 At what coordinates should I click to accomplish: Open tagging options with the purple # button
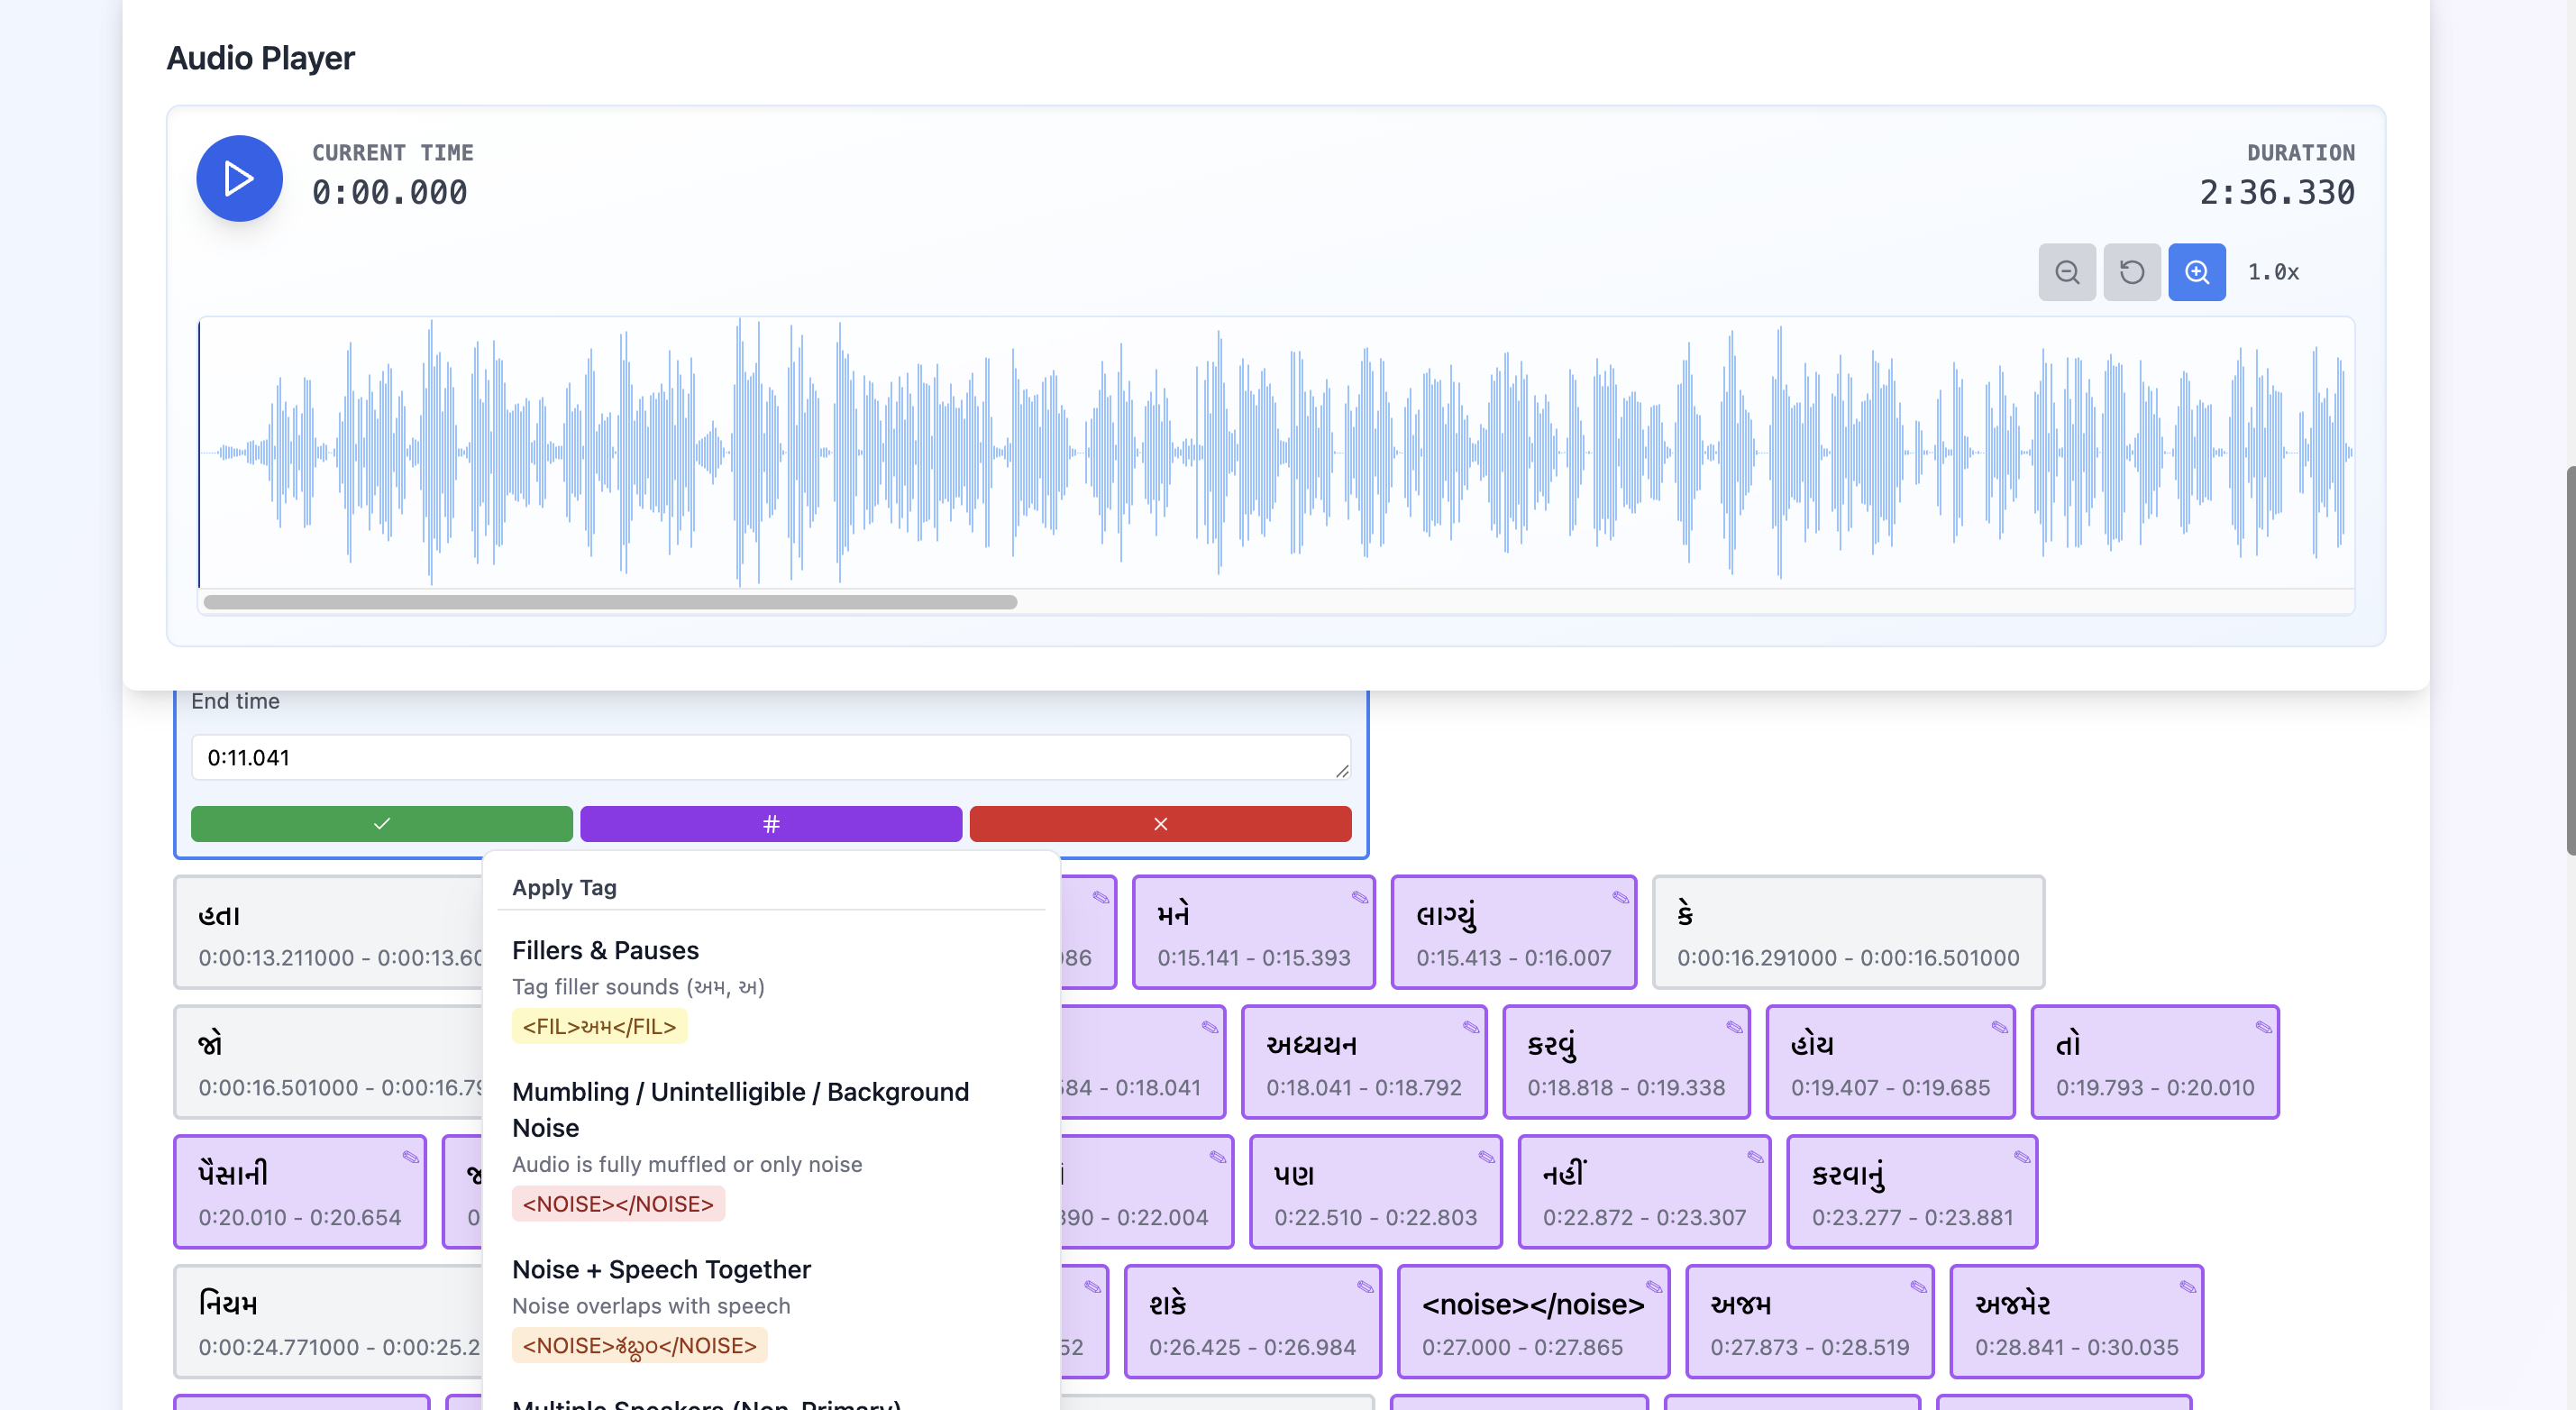tap(770, 823)
